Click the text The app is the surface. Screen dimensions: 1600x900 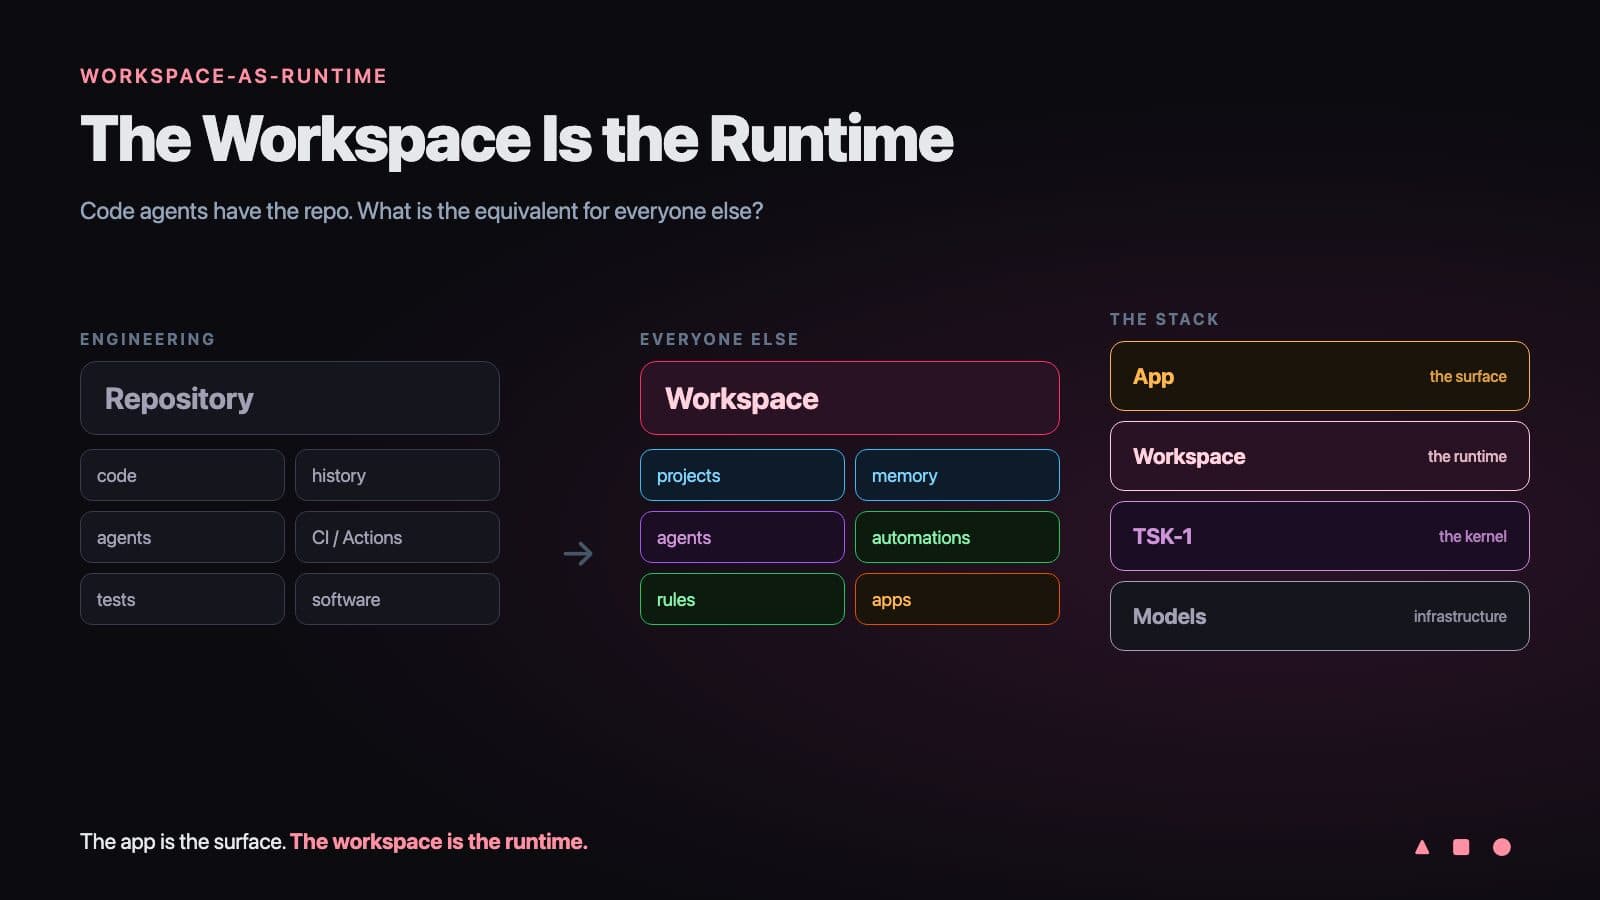tap(183, 841)
